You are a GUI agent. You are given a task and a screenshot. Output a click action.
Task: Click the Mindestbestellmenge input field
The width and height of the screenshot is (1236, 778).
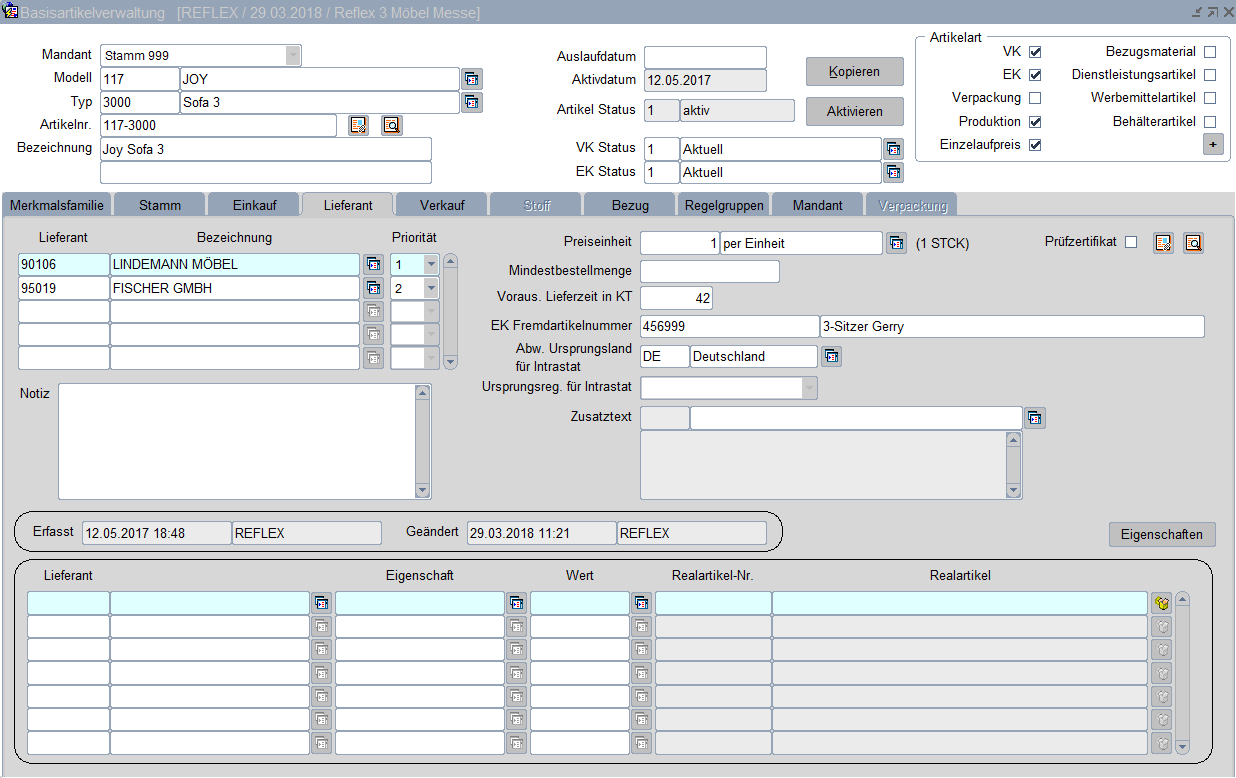coord(709,271)
